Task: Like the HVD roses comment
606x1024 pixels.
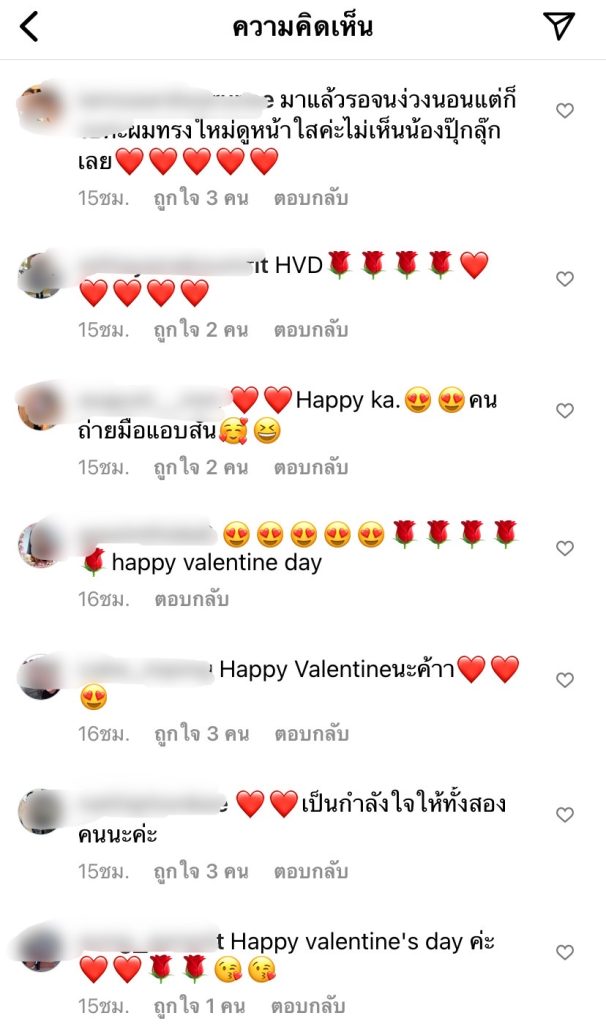Action: (565, 279)
